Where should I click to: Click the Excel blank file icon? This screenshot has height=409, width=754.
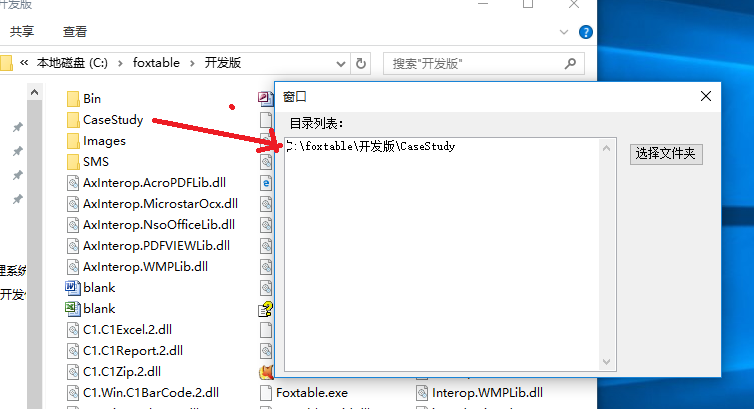point(73,309)
